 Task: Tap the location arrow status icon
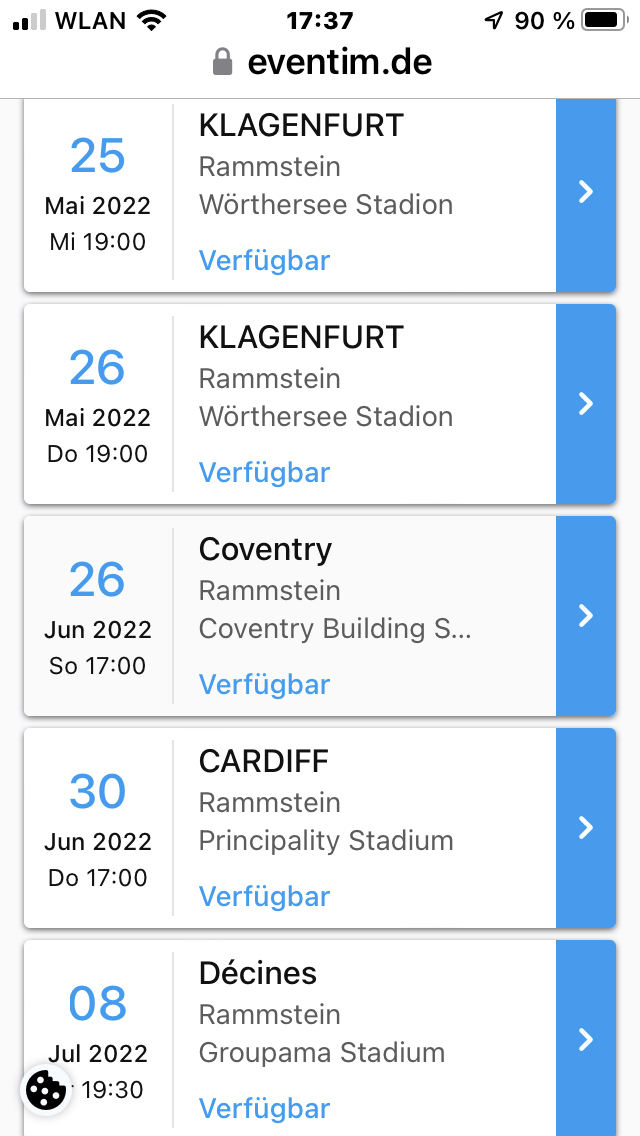493,20
